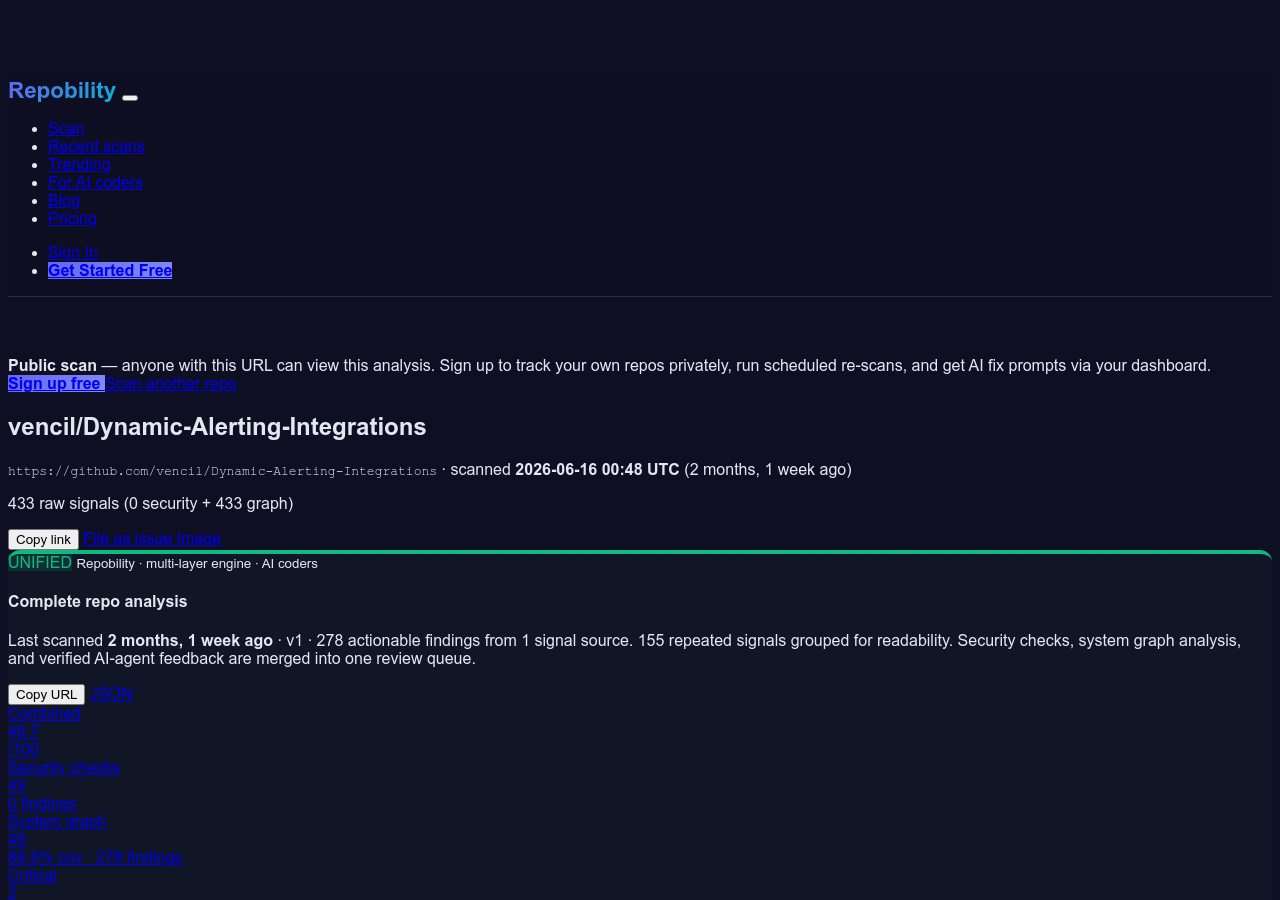Go to Recent scans
The image size is (1280, 900).
coord(96,146)
